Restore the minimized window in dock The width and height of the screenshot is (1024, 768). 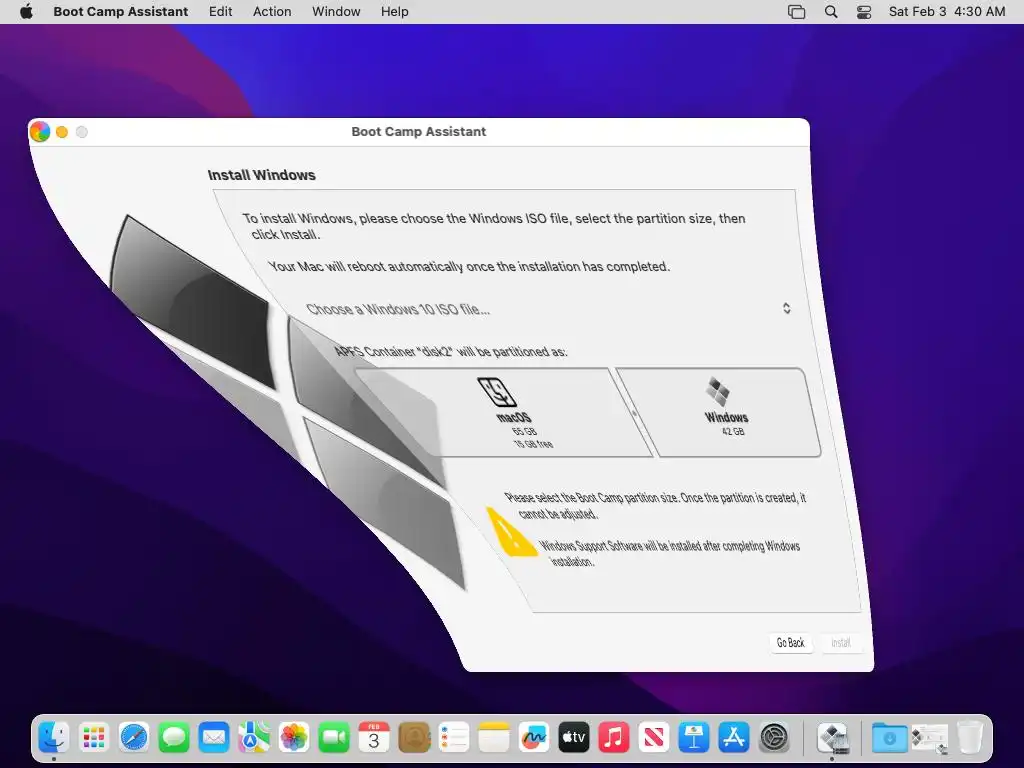point(929,738)
